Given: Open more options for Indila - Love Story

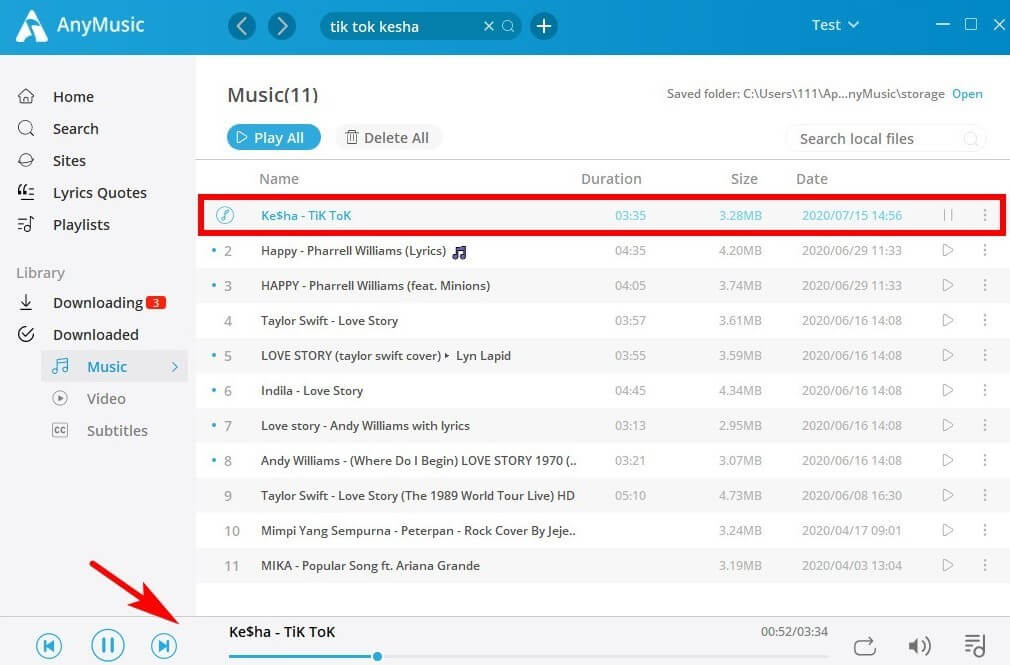Looking at the screenshot, I should coord(985,390).
